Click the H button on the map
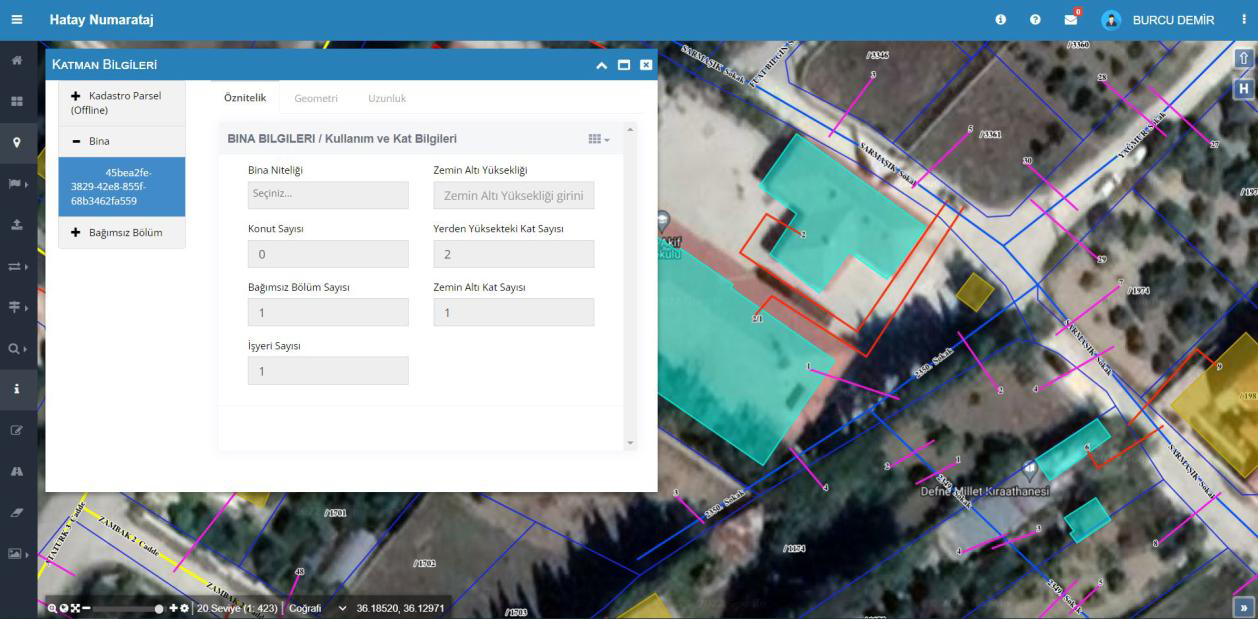 pos(1244,88)
